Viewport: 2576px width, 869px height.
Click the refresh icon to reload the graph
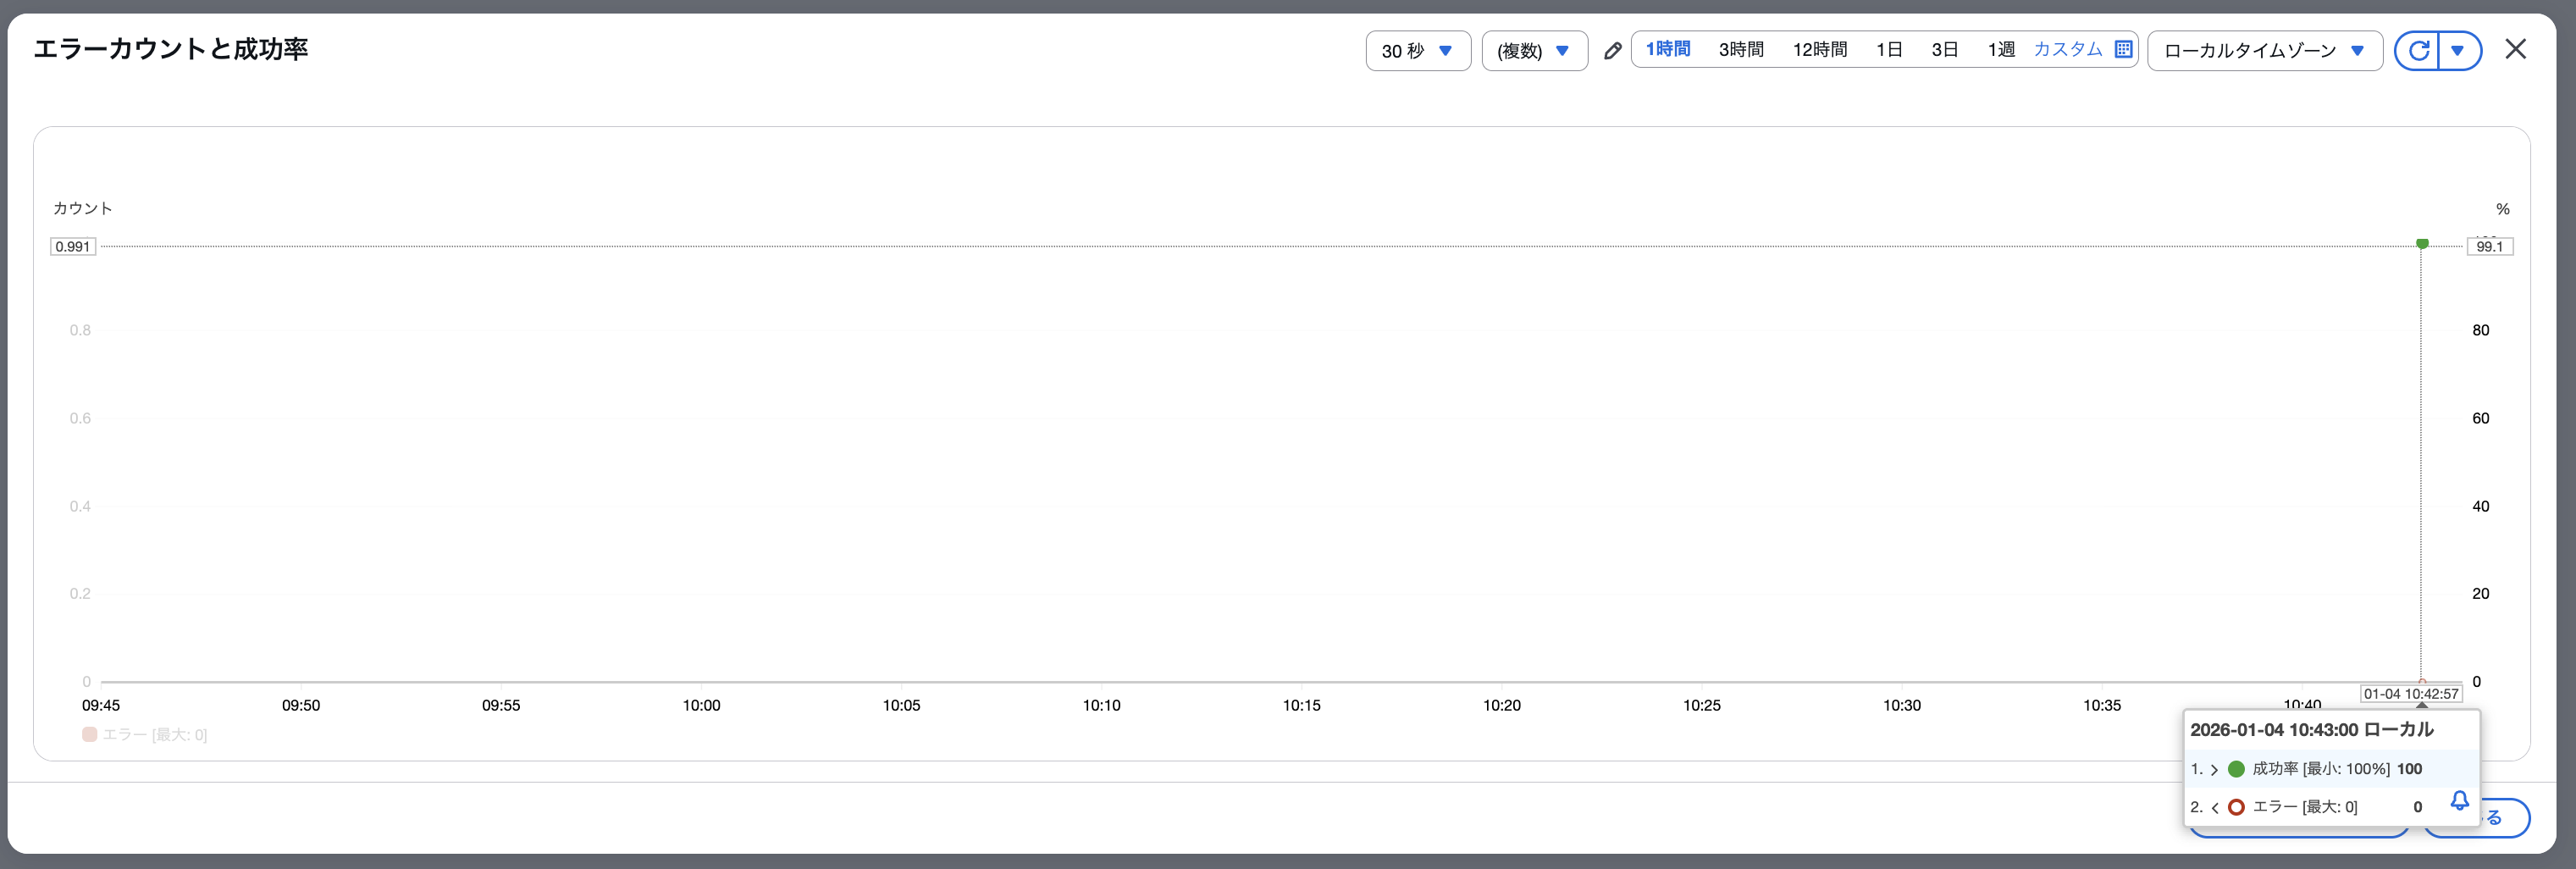2419,50
